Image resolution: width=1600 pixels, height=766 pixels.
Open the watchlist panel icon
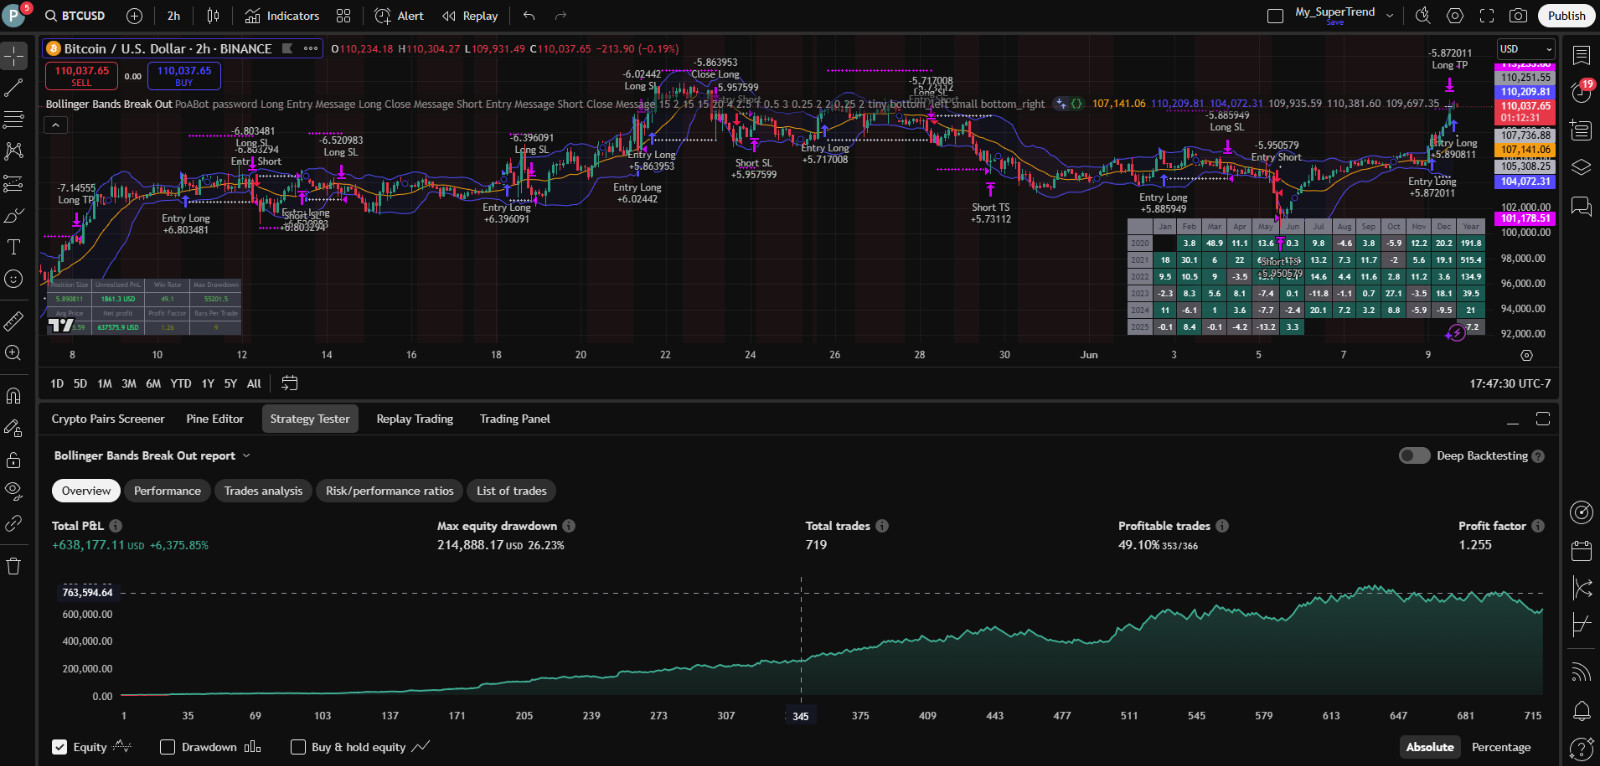[1581, 55]
